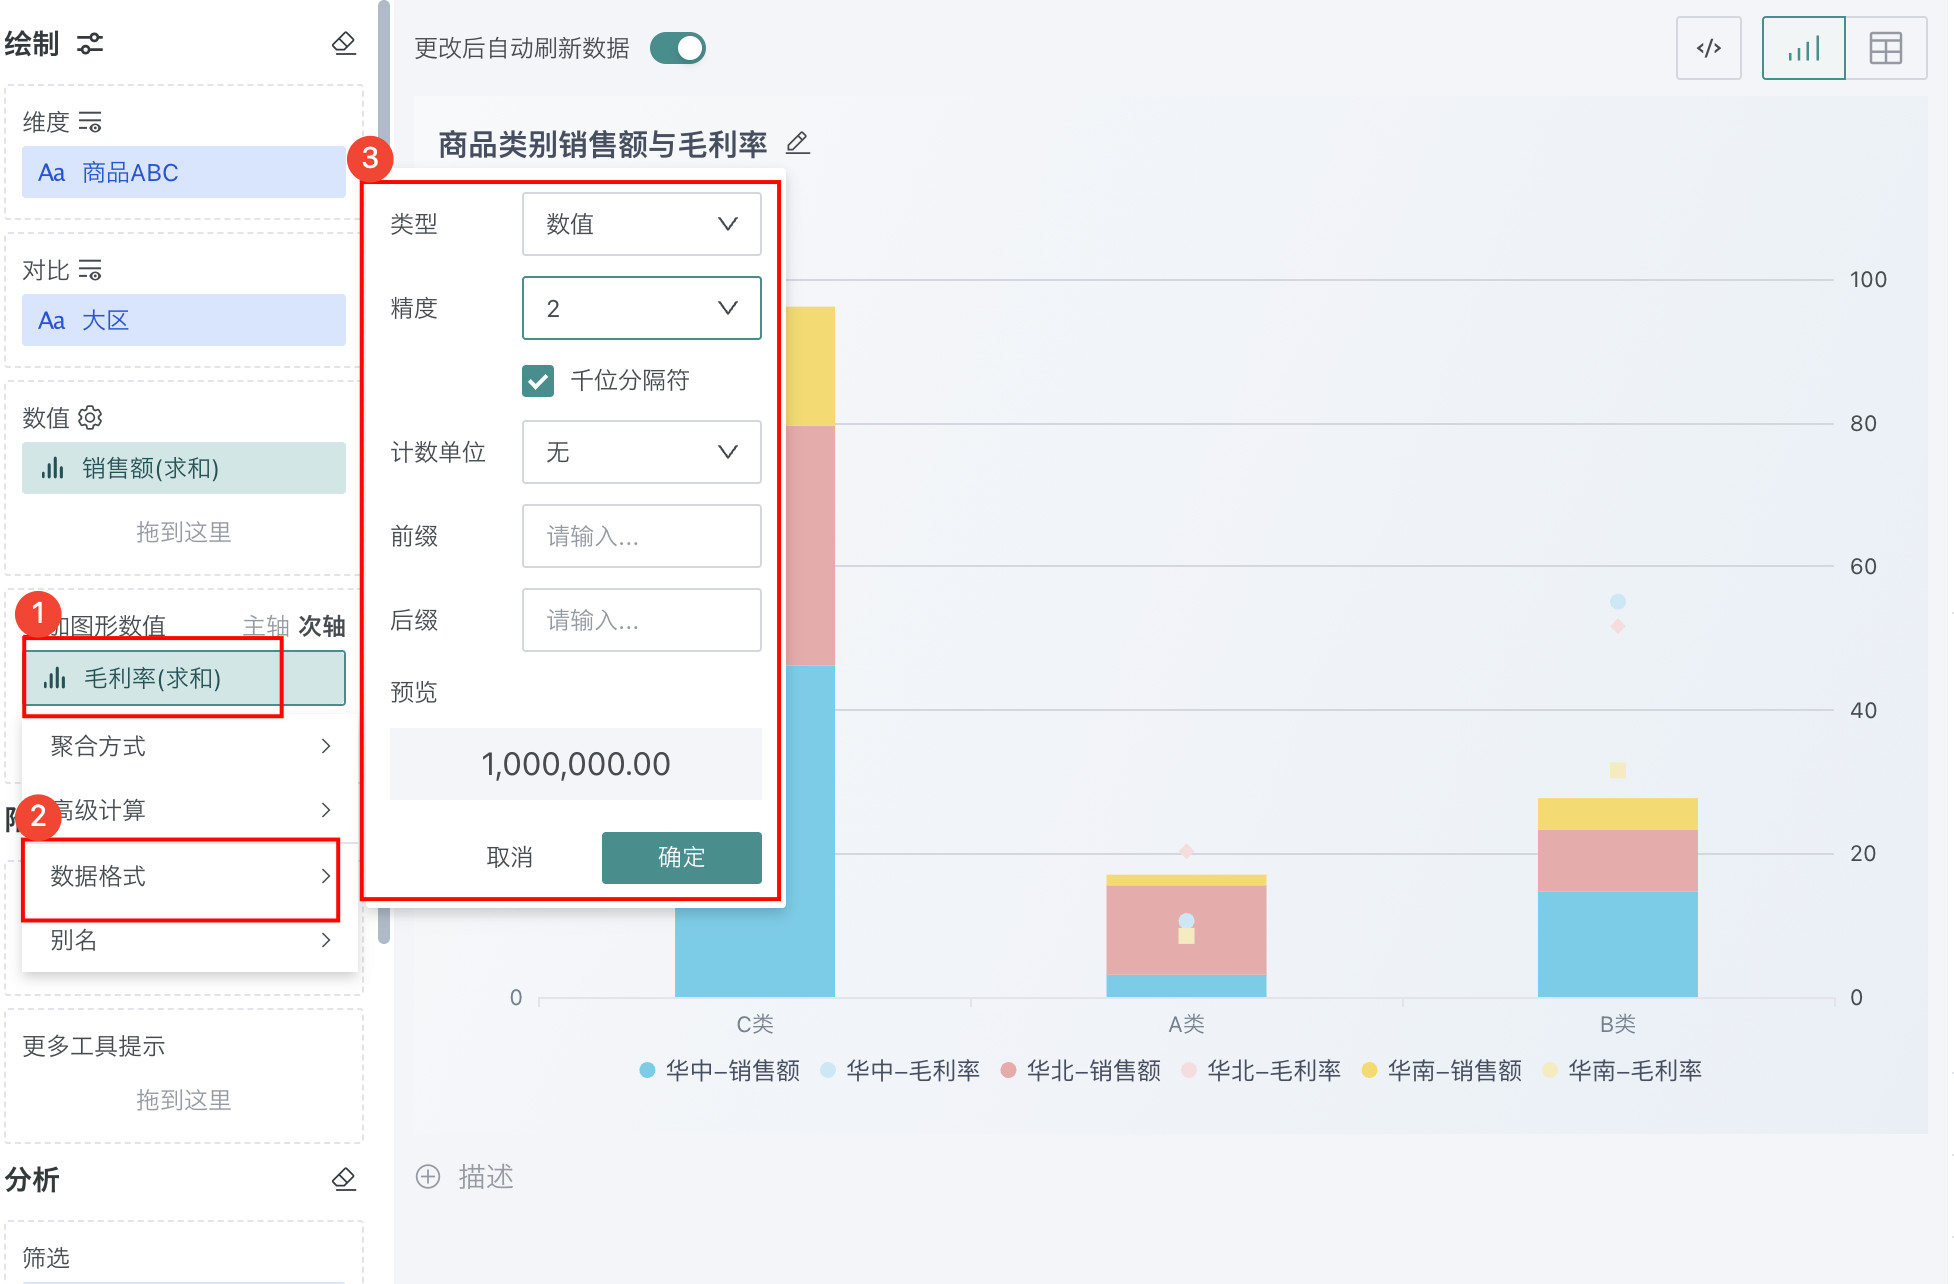Click the settings sliders icon beside 绘制
The width and height of the screenshot is (1954, 1284).
click(x=90, y=43)
